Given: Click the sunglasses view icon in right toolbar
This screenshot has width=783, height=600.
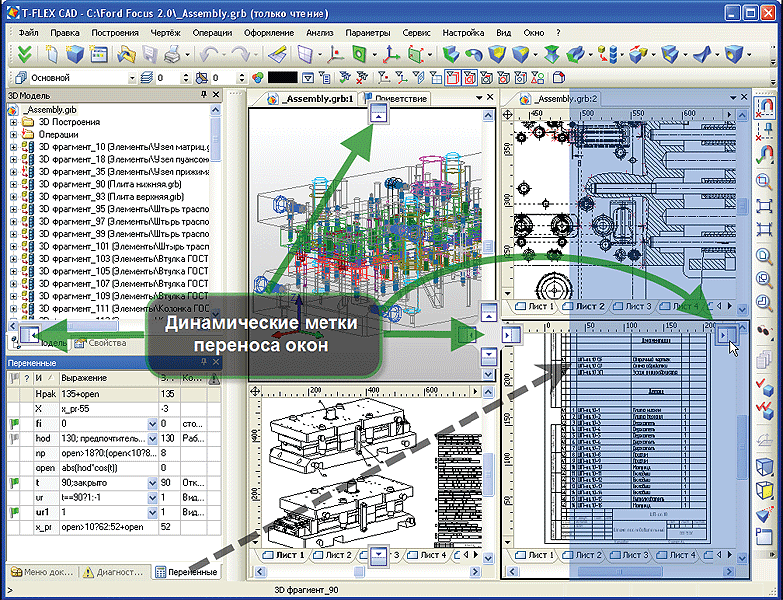Looking at the screenshot, I should tap(764, 330).
